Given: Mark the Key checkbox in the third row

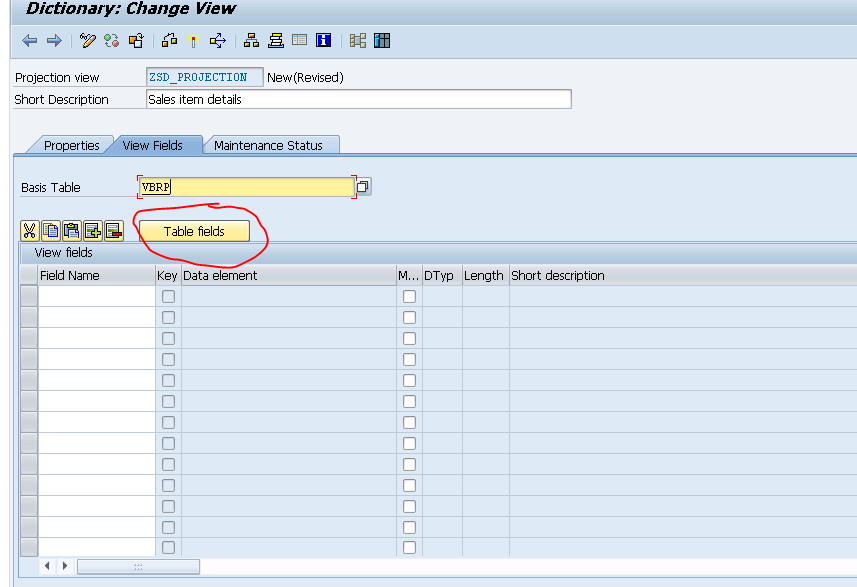Looking at the screenshot, I should pos(167,338).
